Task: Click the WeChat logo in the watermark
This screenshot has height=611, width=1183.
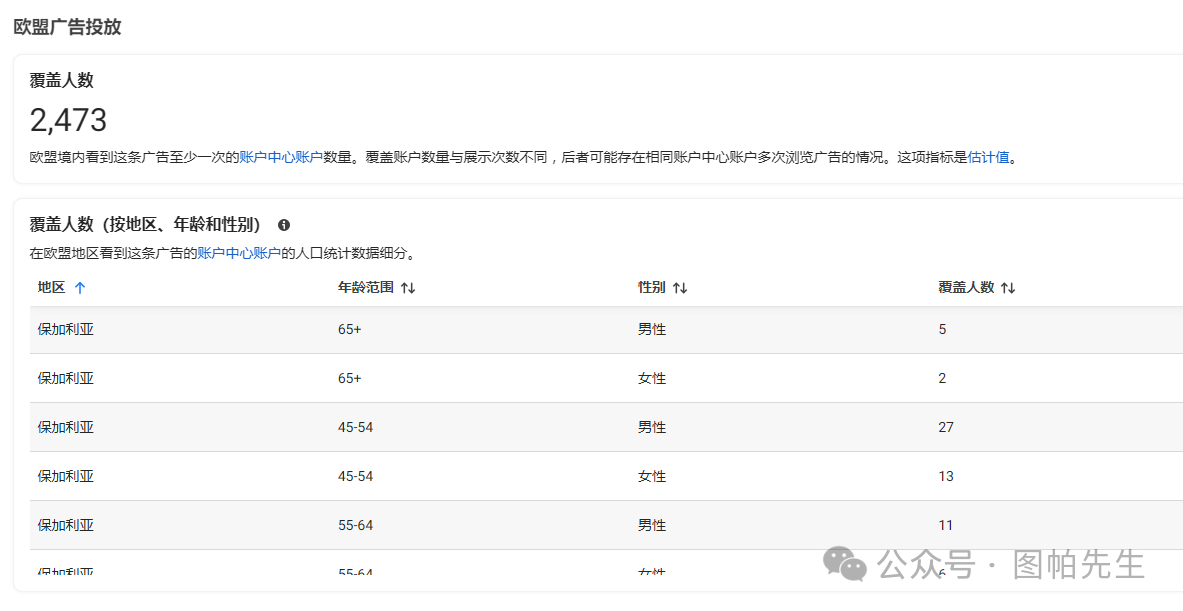Action: tap(845, 564)
